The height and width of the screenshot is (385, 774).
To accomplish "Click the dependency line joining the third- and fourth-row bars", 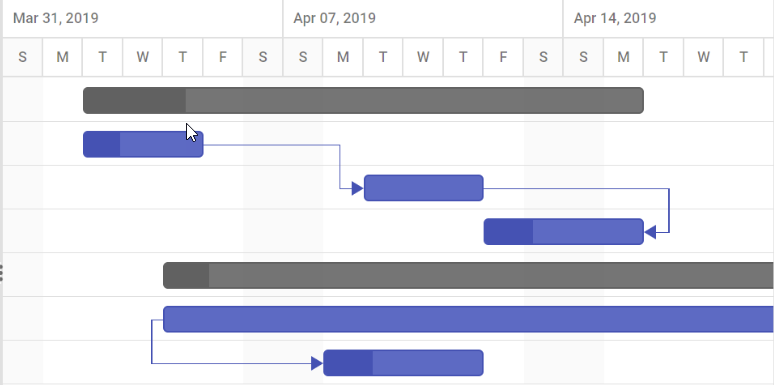I will click(669, 210).
